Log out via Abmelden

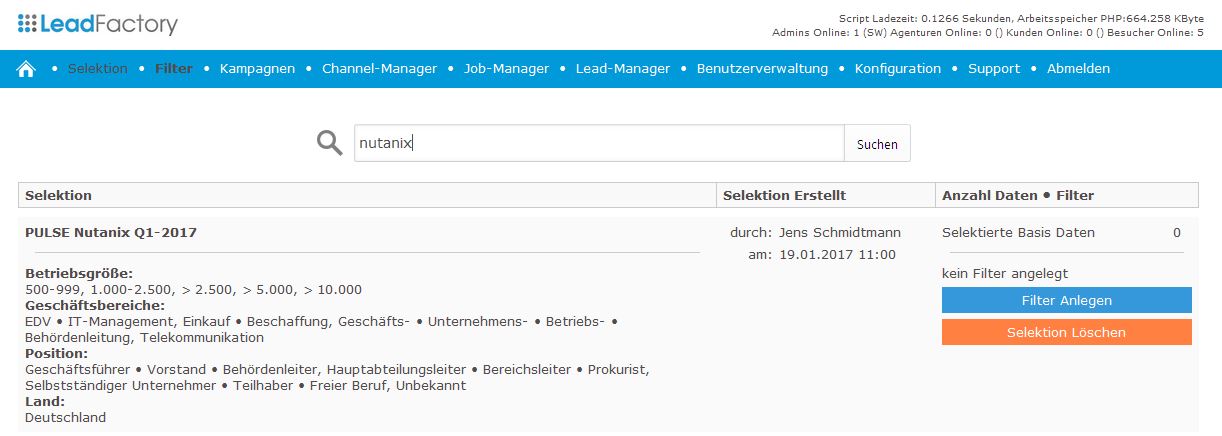(1078, 69)
